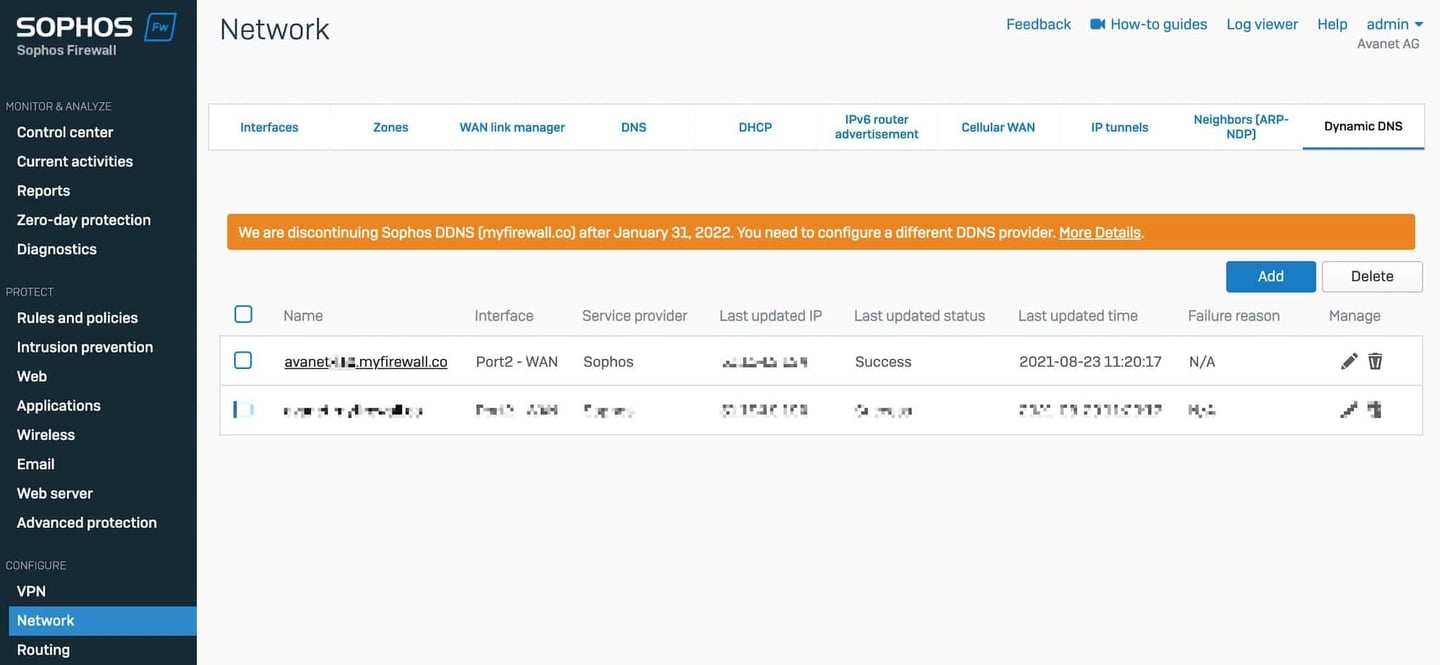Image resolution: width=1440 pixels, height=665 pixels.
Task: Edit the blurred second DDNS row
Action: 1349,409
